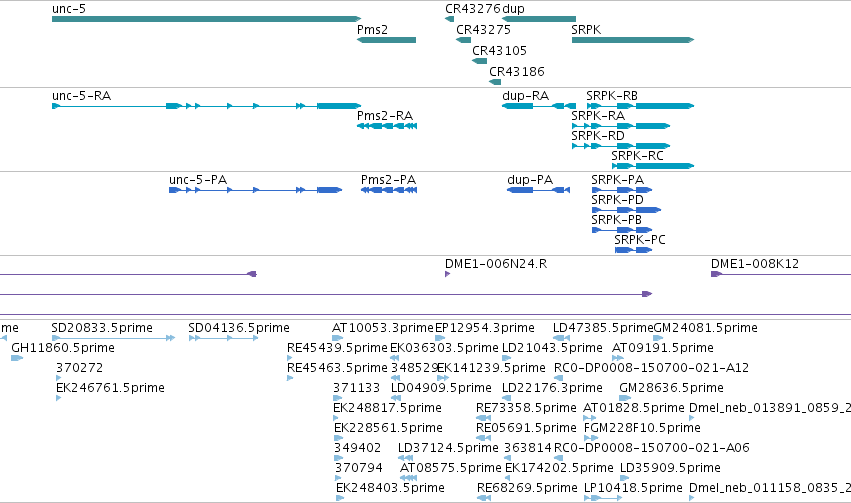The image size is (851, 503).
Task: Click the 370794 feature label
Action: tap(359, 468)
